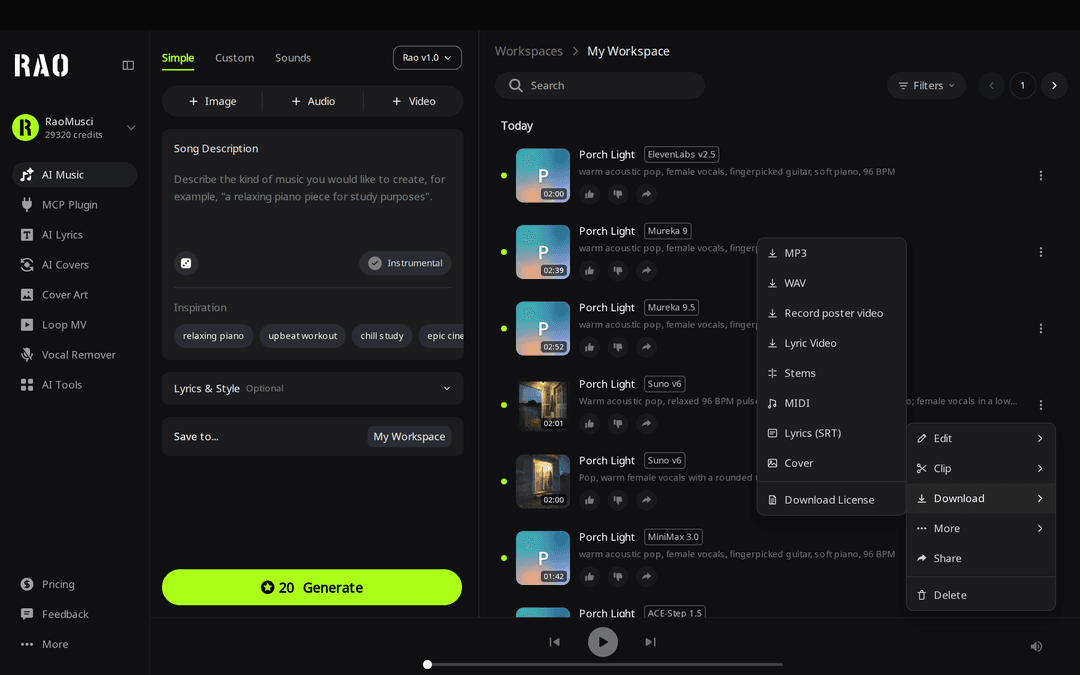
Task: Expand Edit submenu
Action: 981,439
